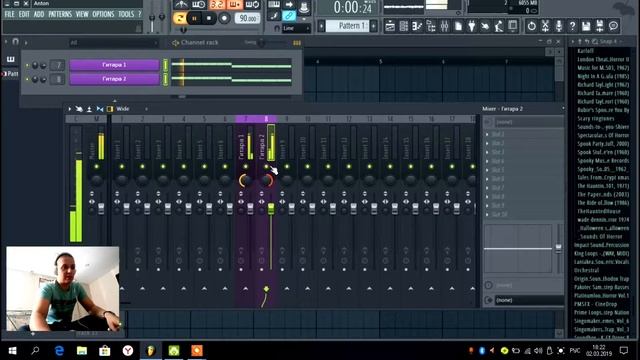Switch pattern/song mode with the orange button
This screenshot has height=360, width=640.
(179, 18)
